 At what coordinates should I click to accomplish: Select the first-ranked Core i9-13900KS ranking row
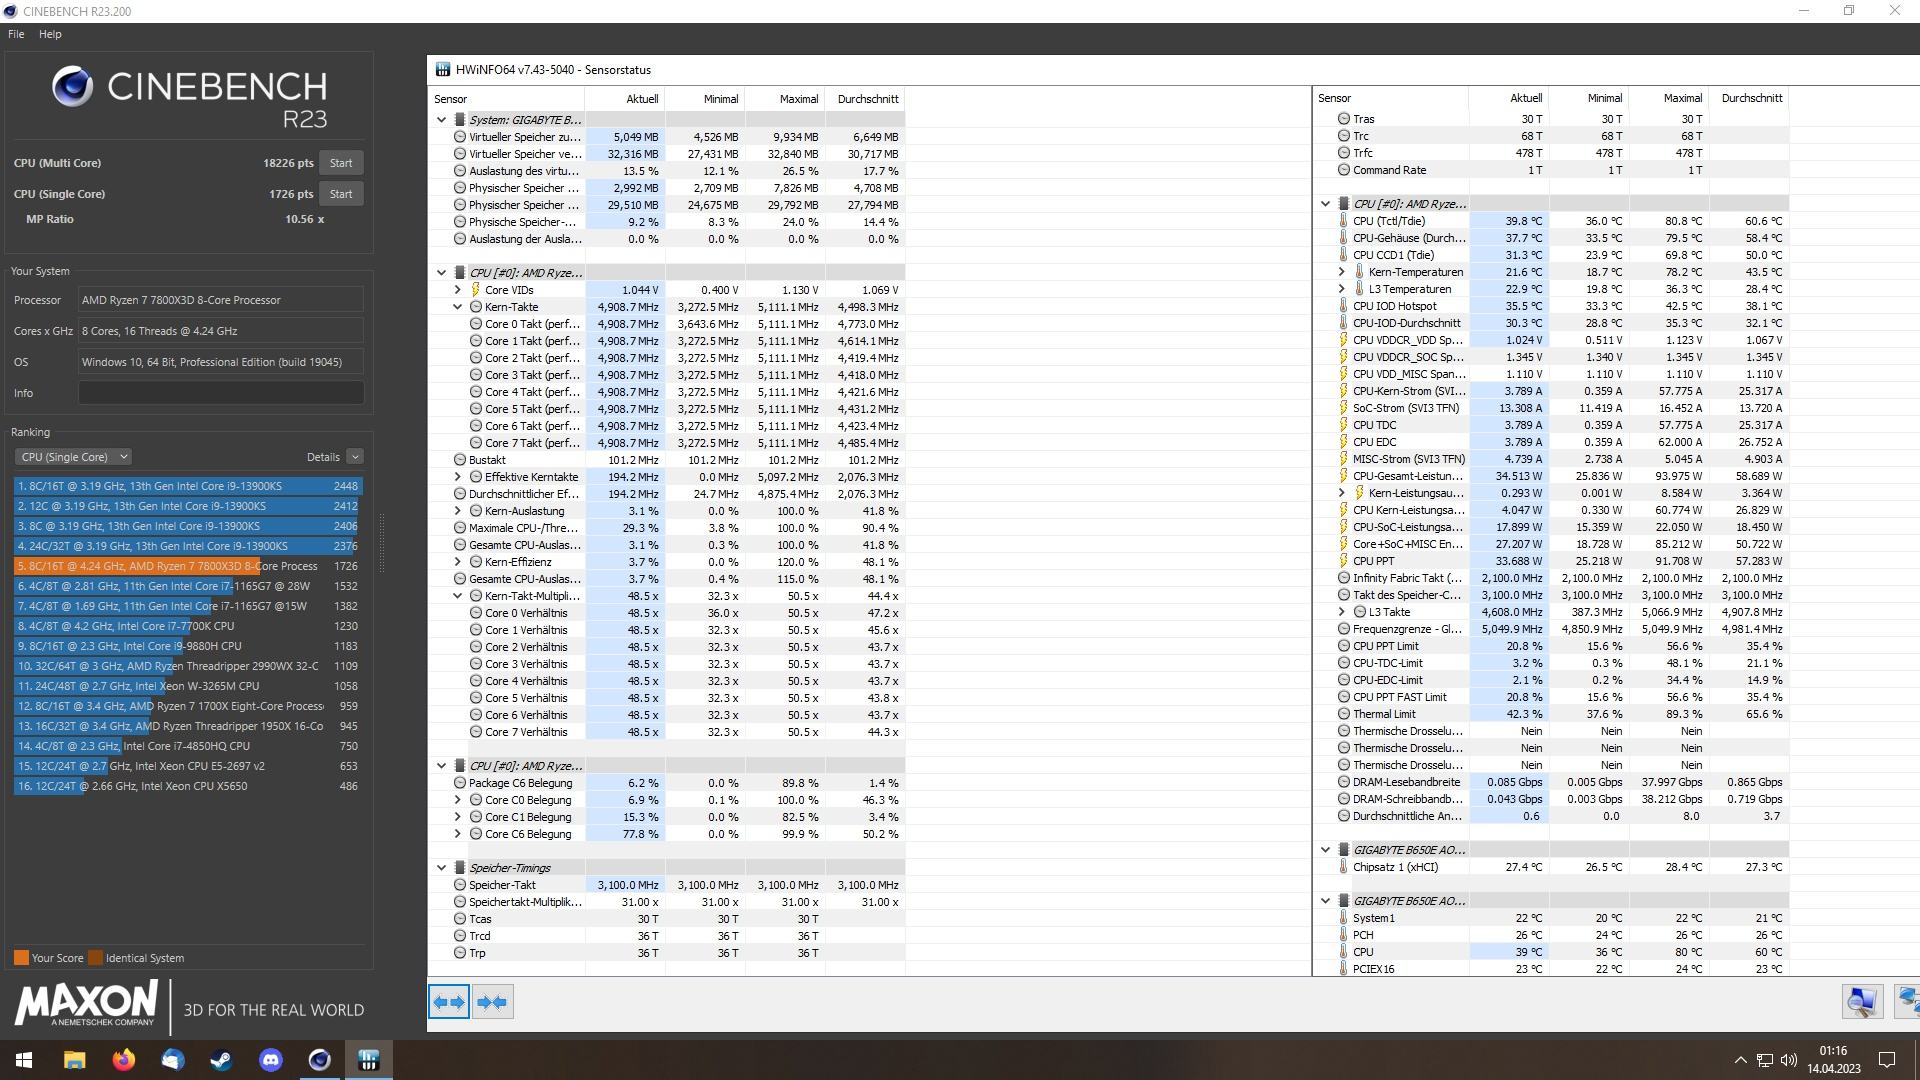pyautogui.click(x=188, y=486)
